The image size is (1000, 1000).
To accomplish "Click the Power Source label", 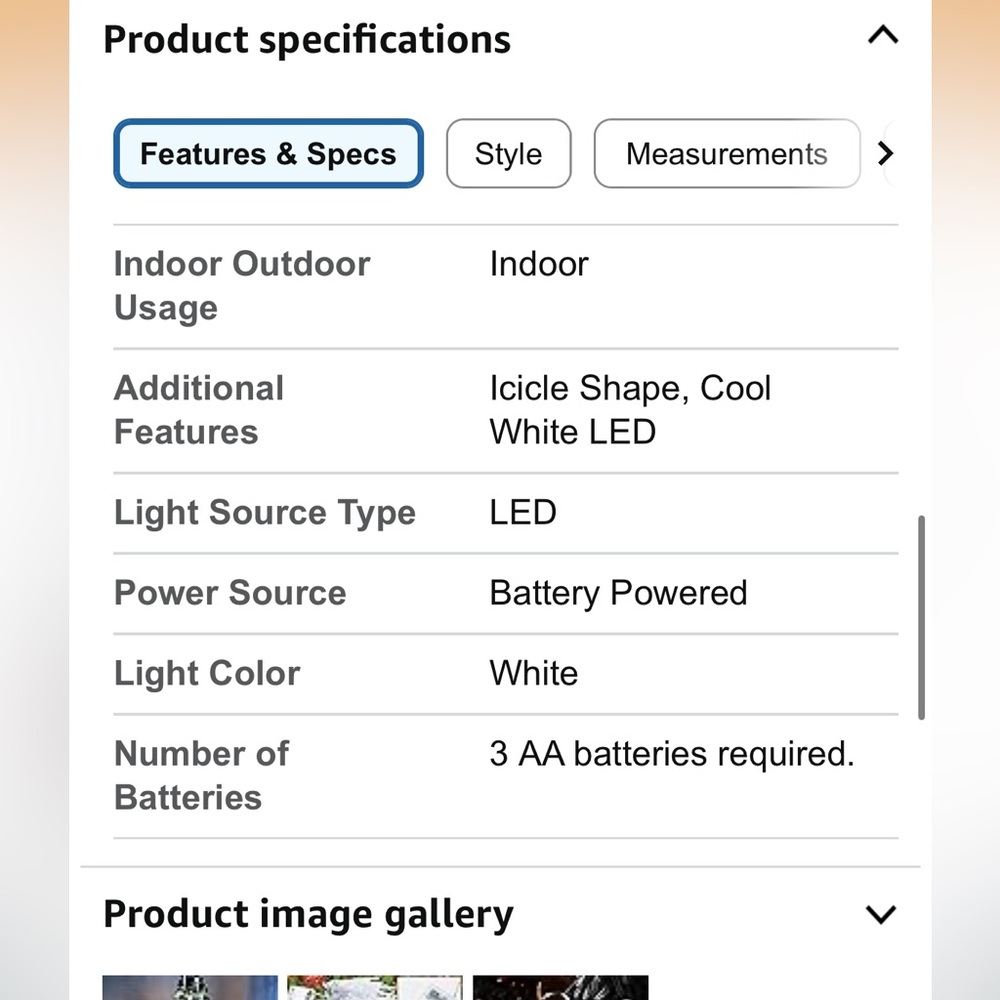I will [230, 592].
